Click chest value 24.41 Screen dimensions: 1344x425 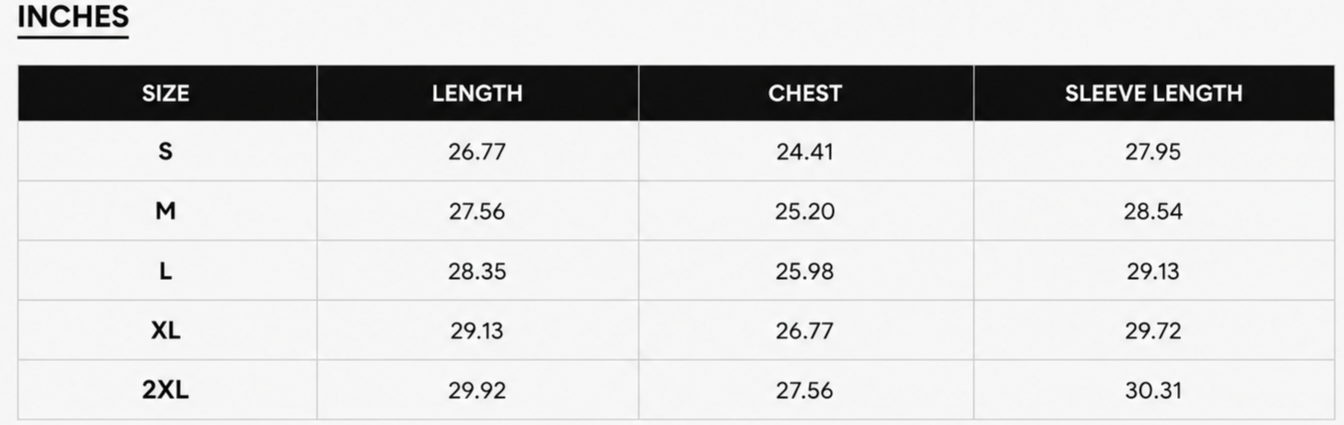[x=805, y=152]
